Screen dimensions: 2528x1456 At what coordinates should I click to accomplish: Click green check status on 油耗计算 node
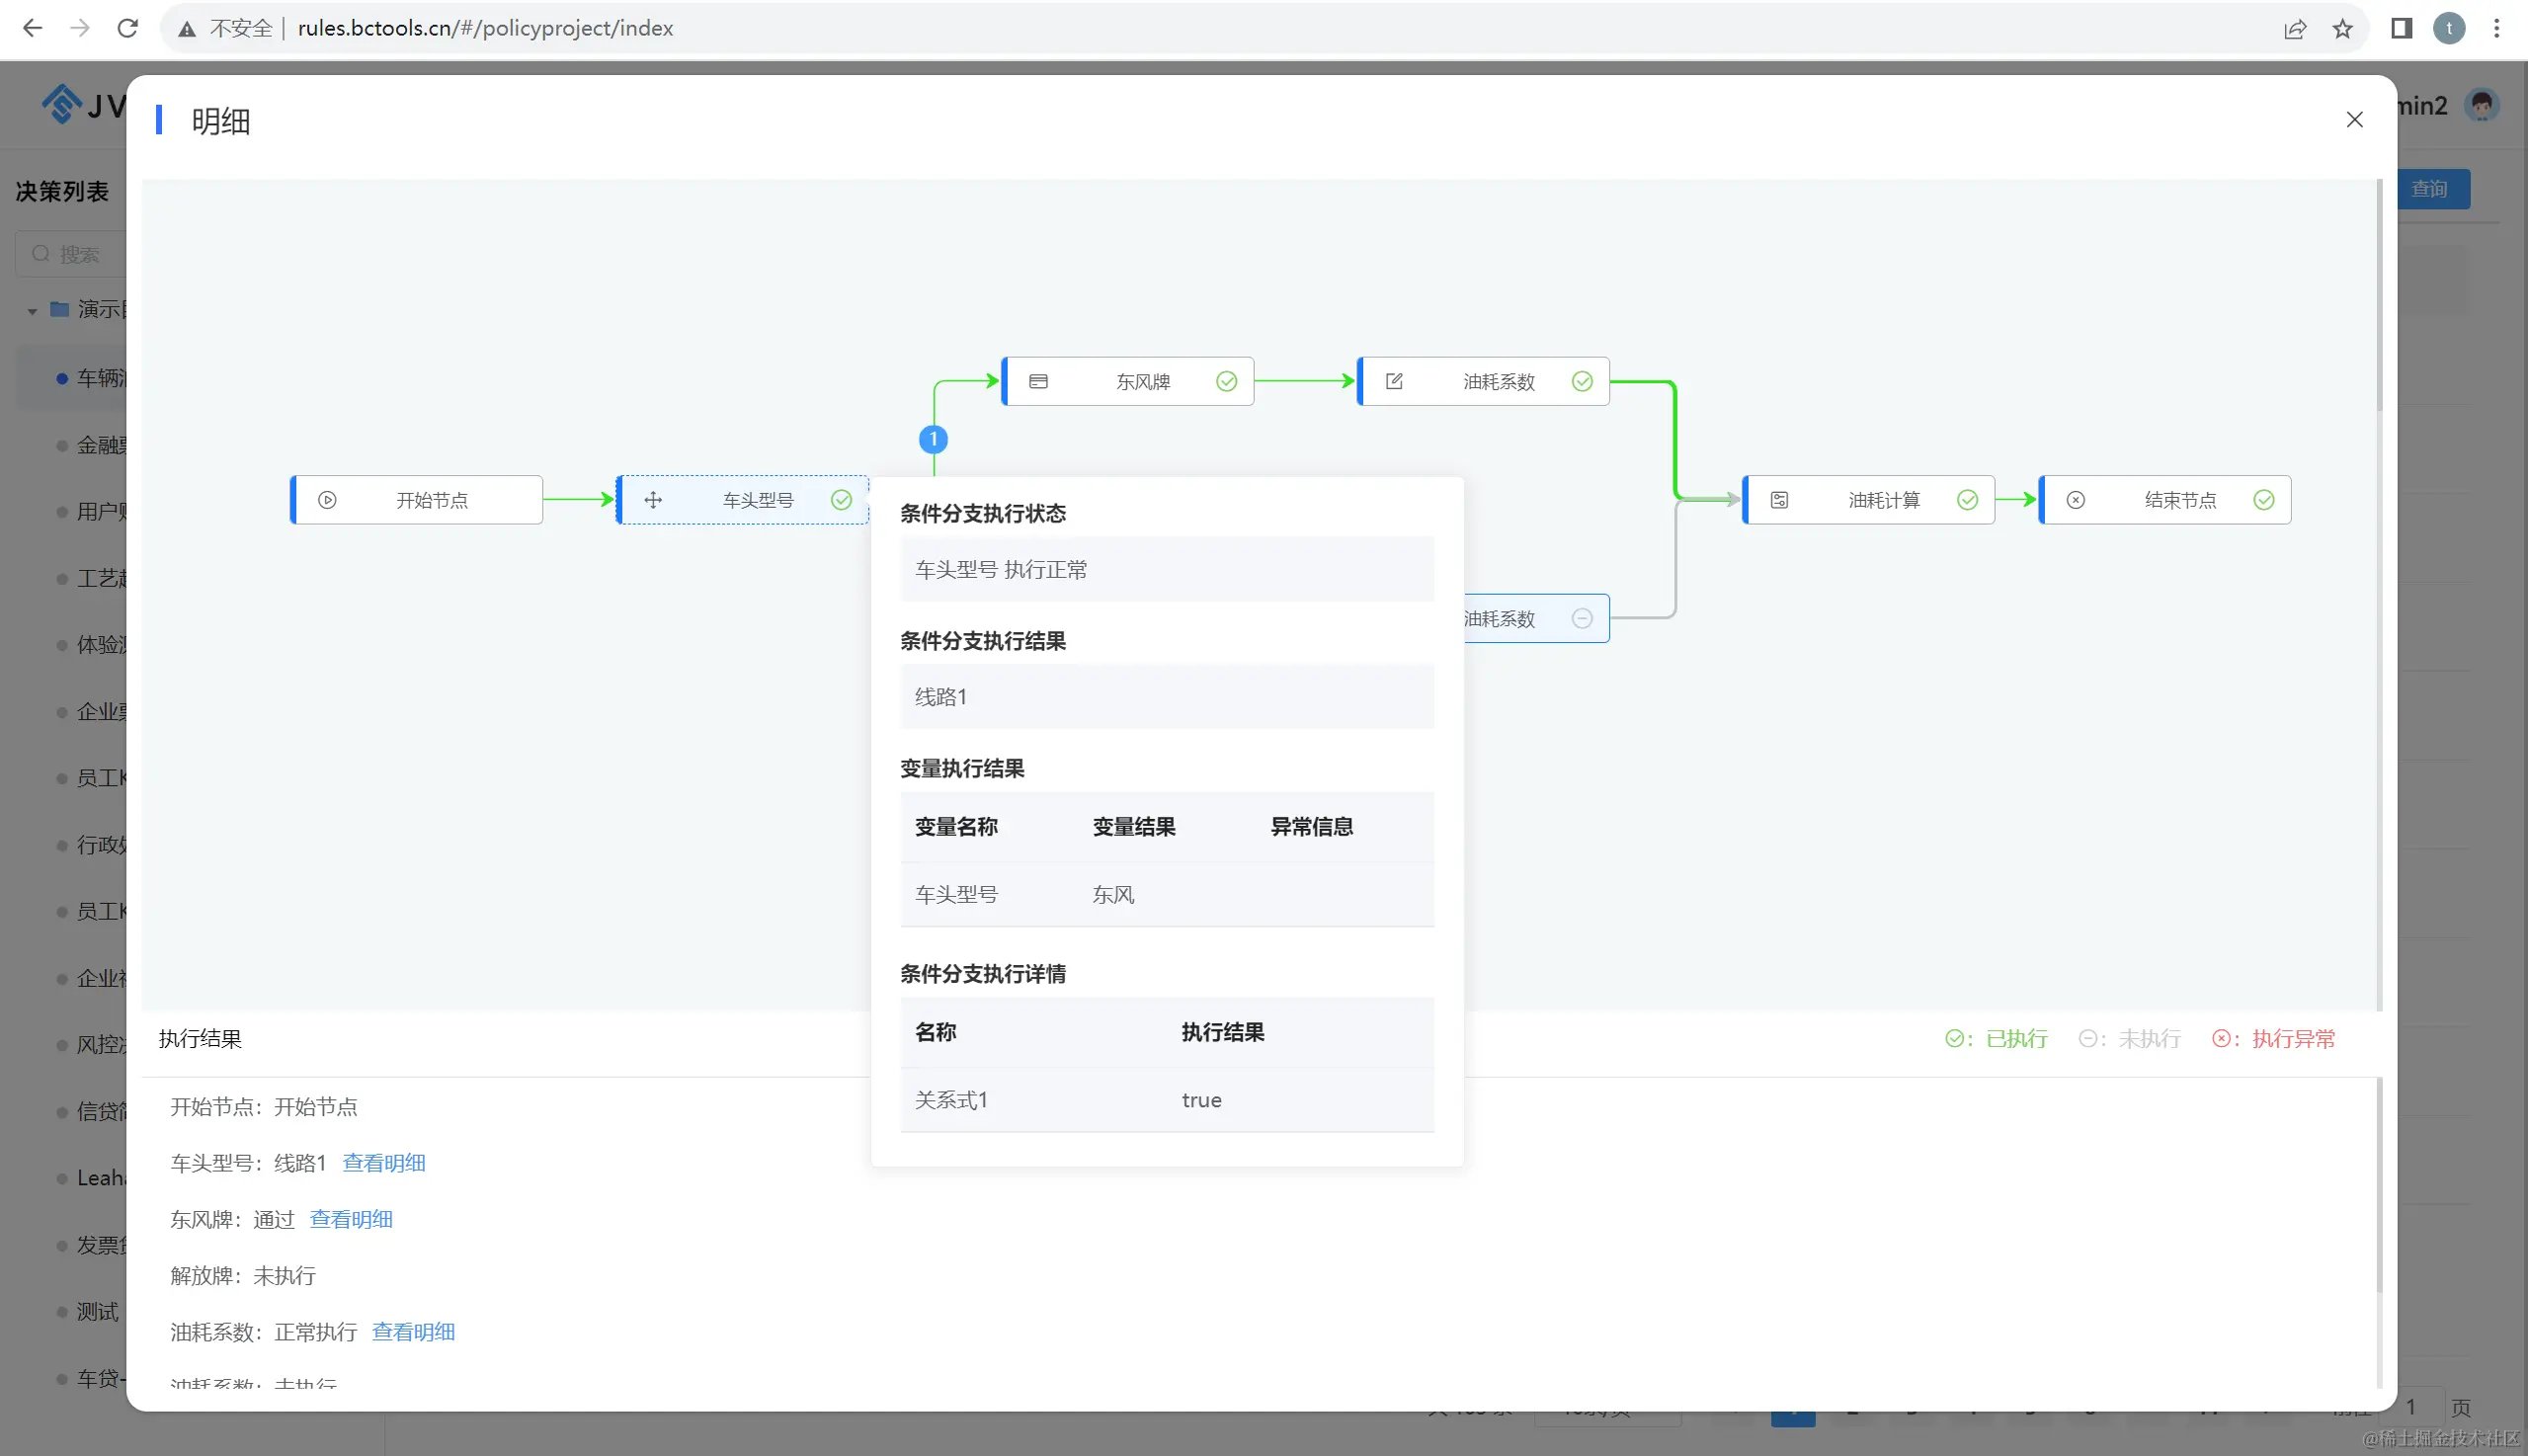(x=1967, y=500)
